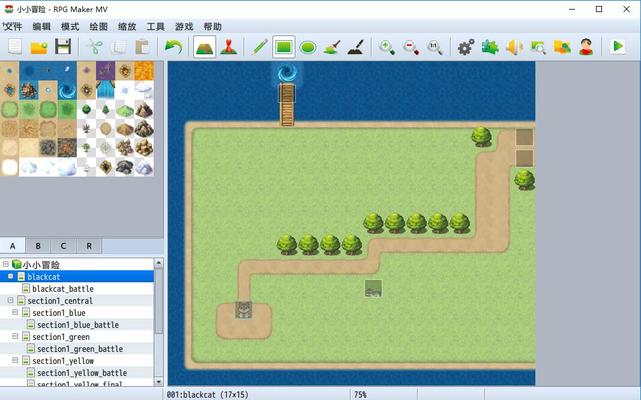Click the map tree scrollbar down arrow
The image size is (641, 400).
click(x=159, y=382)
